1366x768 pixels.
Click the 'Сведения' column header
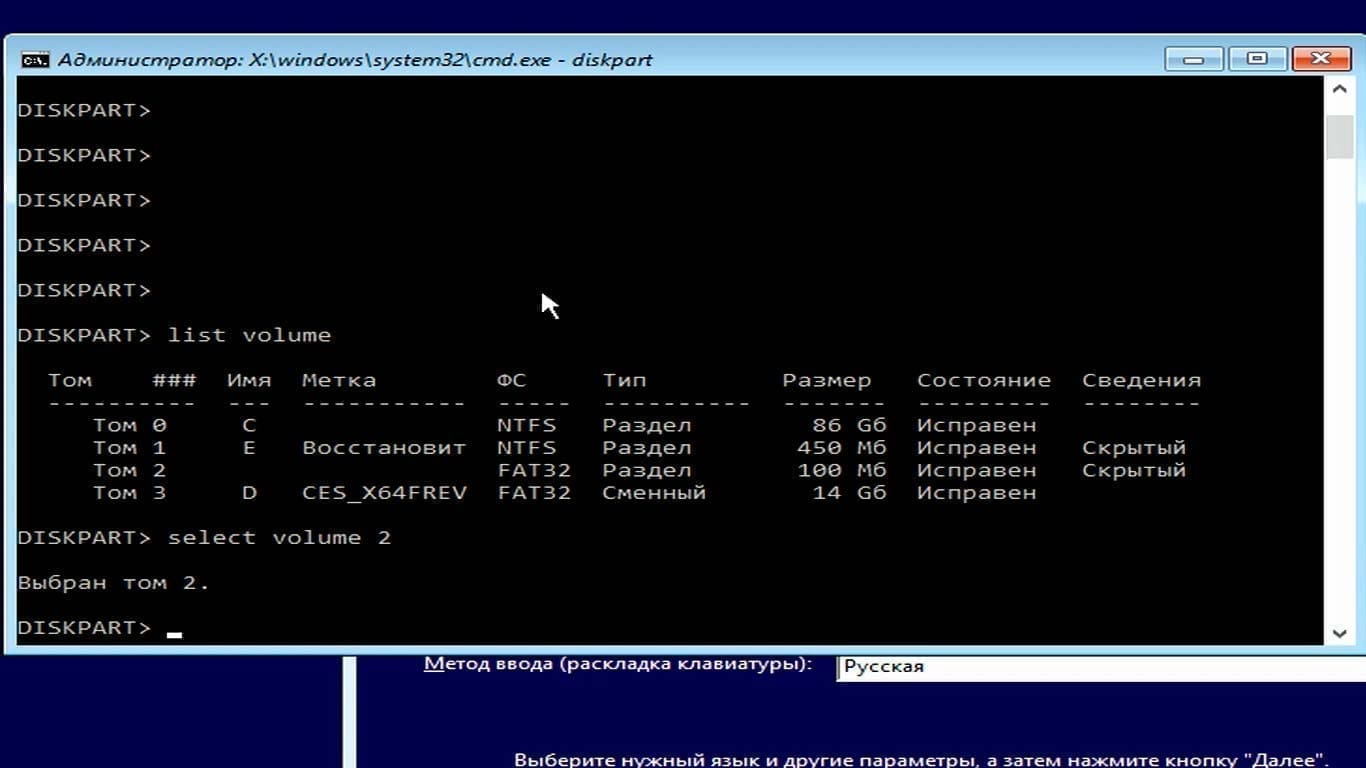(1141, 381)
